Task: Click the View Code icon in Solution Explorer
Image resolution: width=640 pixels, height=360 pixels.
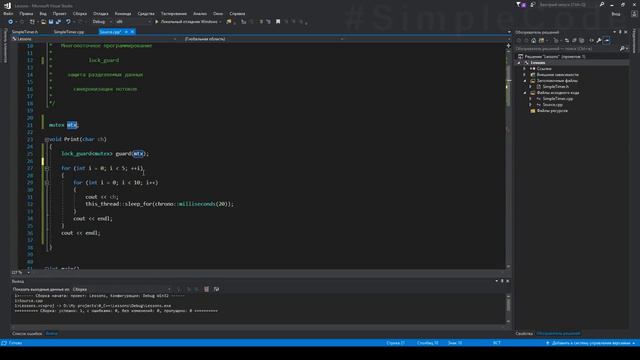Action: pyautogui.click(x=591, y=40)
